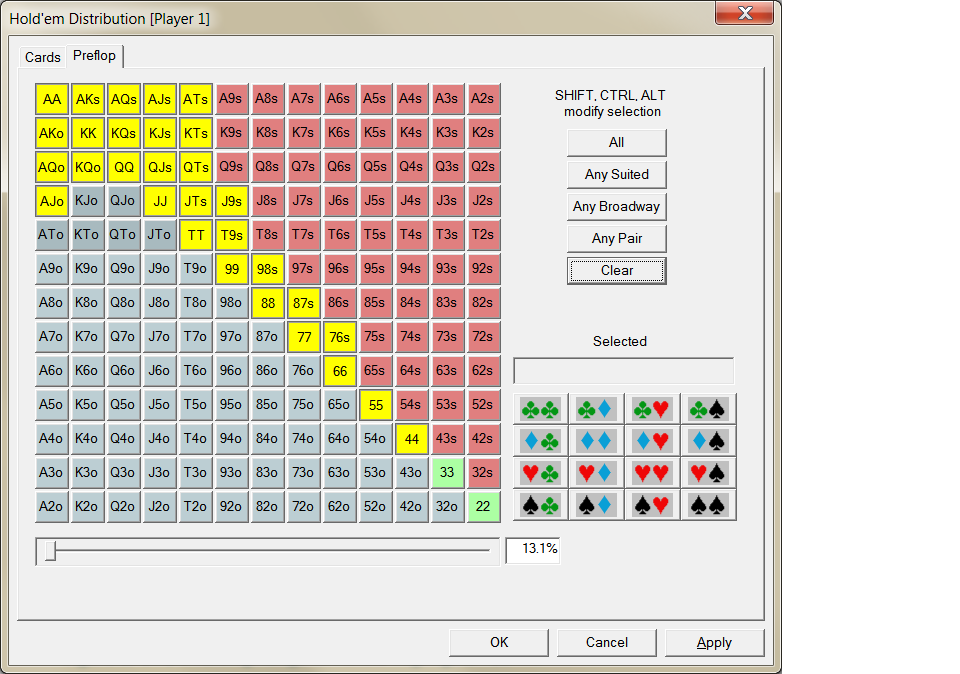This screenshot has height=674, width=960.
Task: Click the Selected hands text box
Action: click(x=623, y=371)
